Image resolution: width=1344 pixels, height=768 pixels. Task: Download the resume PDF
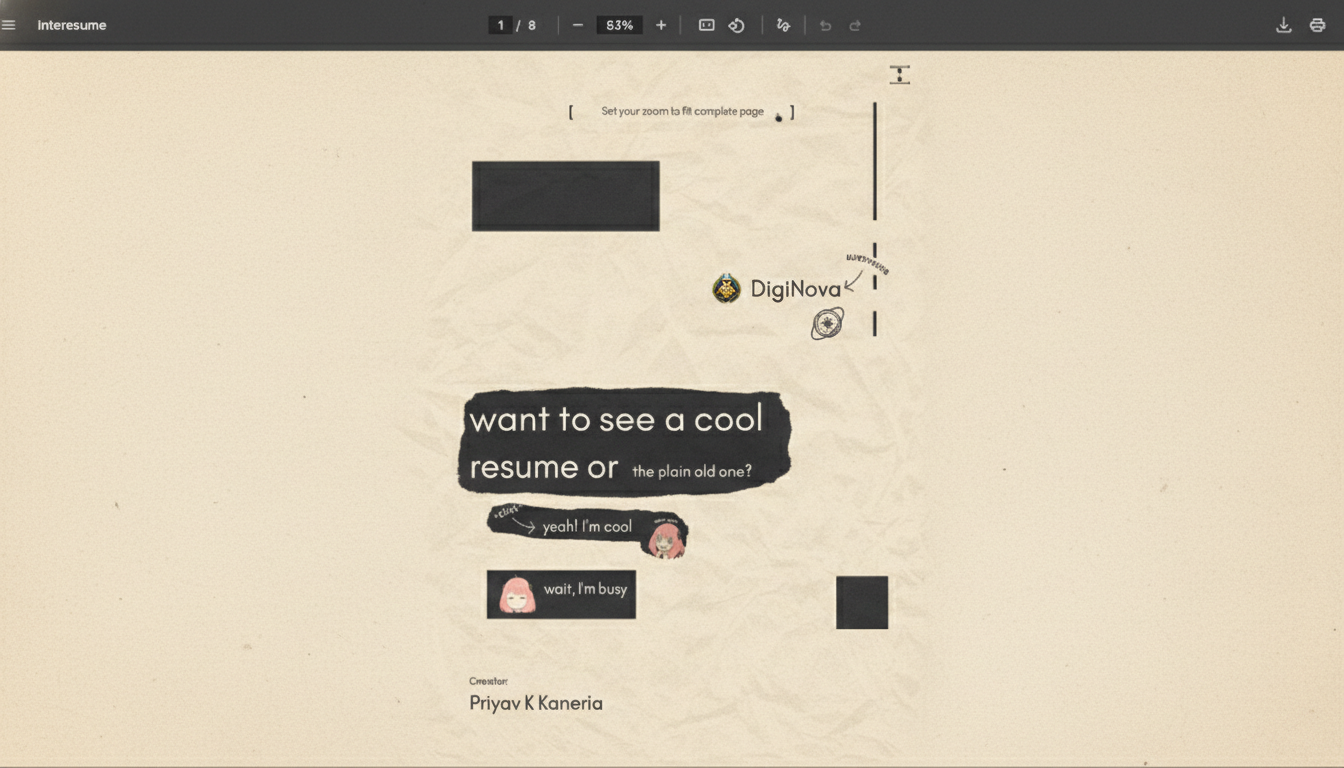1284,24
